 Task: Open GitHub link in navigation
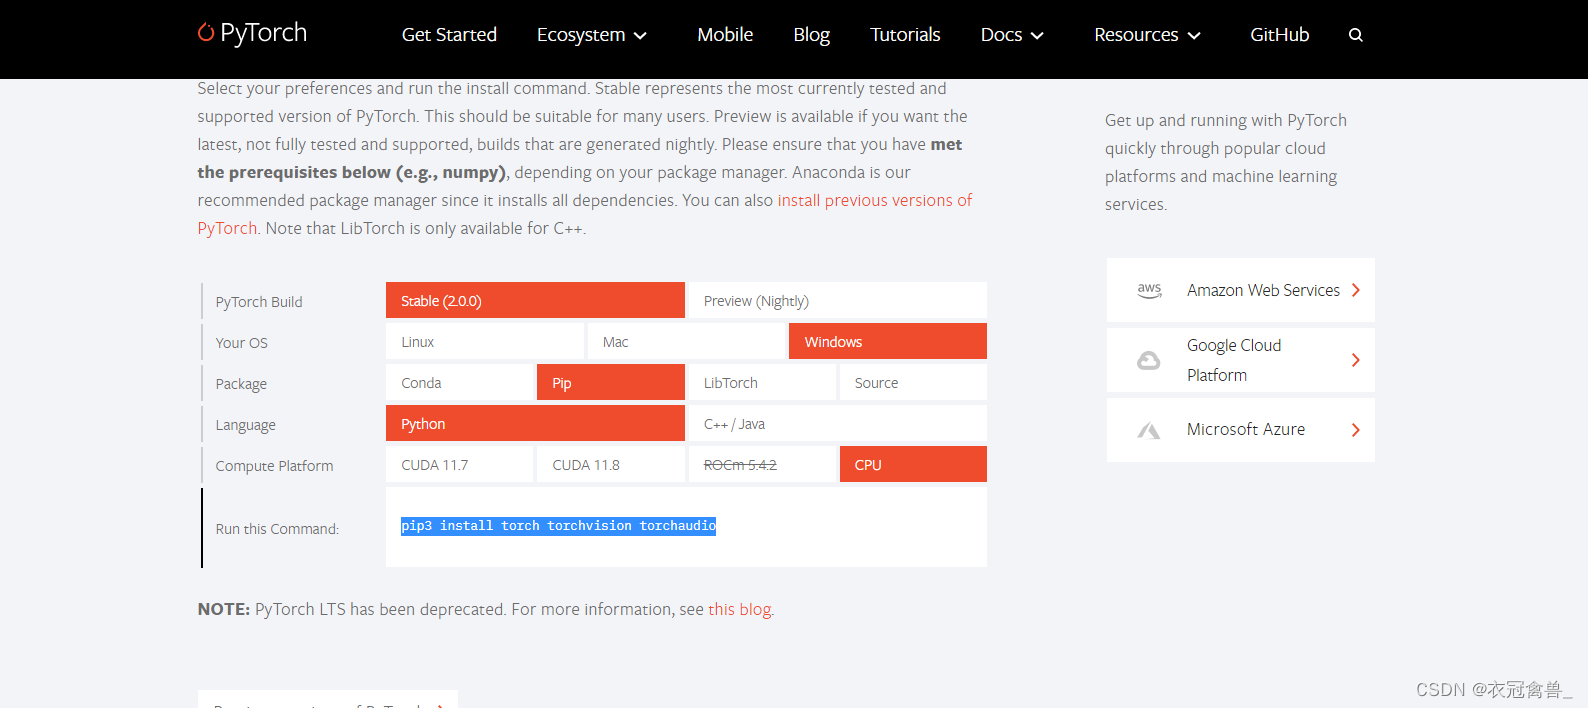click(x=1279, y=35)
